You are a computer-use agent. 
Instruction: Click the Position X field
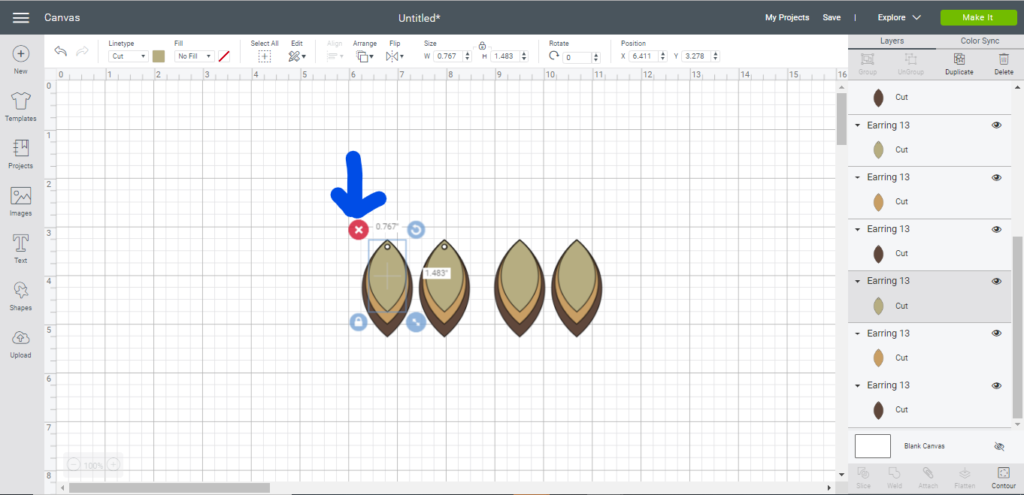tap(644, 57)
